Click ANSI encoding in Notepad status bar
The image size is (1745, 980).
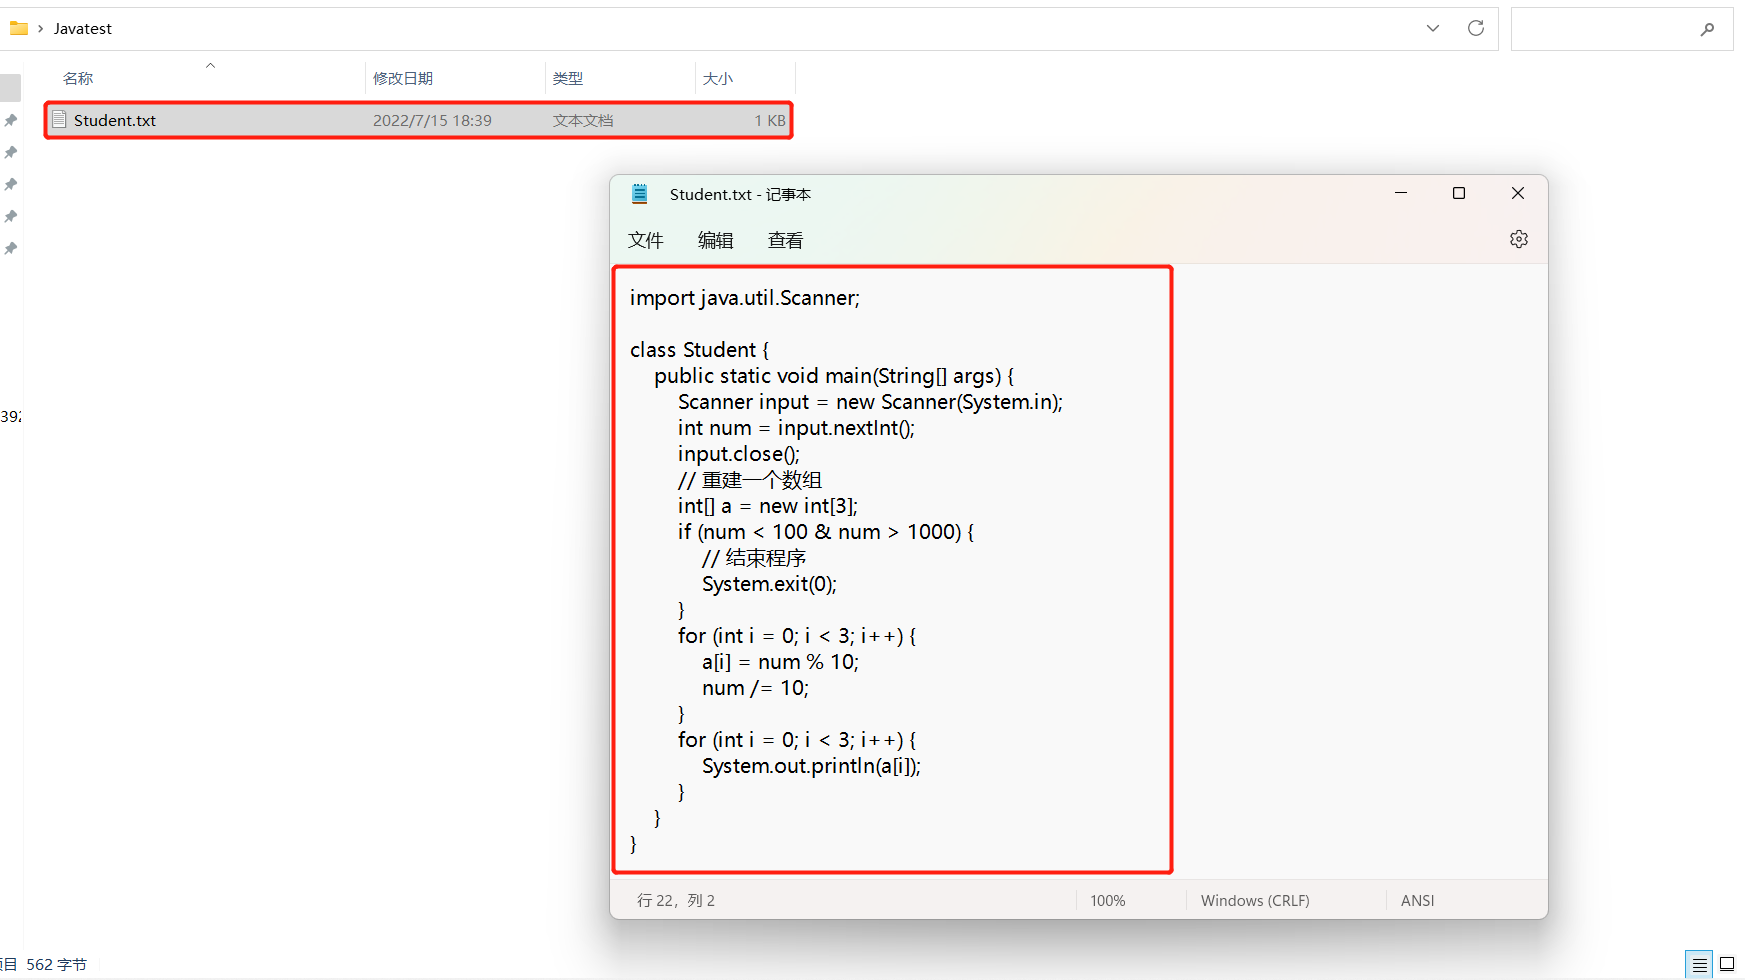[x=1418, y=900]
